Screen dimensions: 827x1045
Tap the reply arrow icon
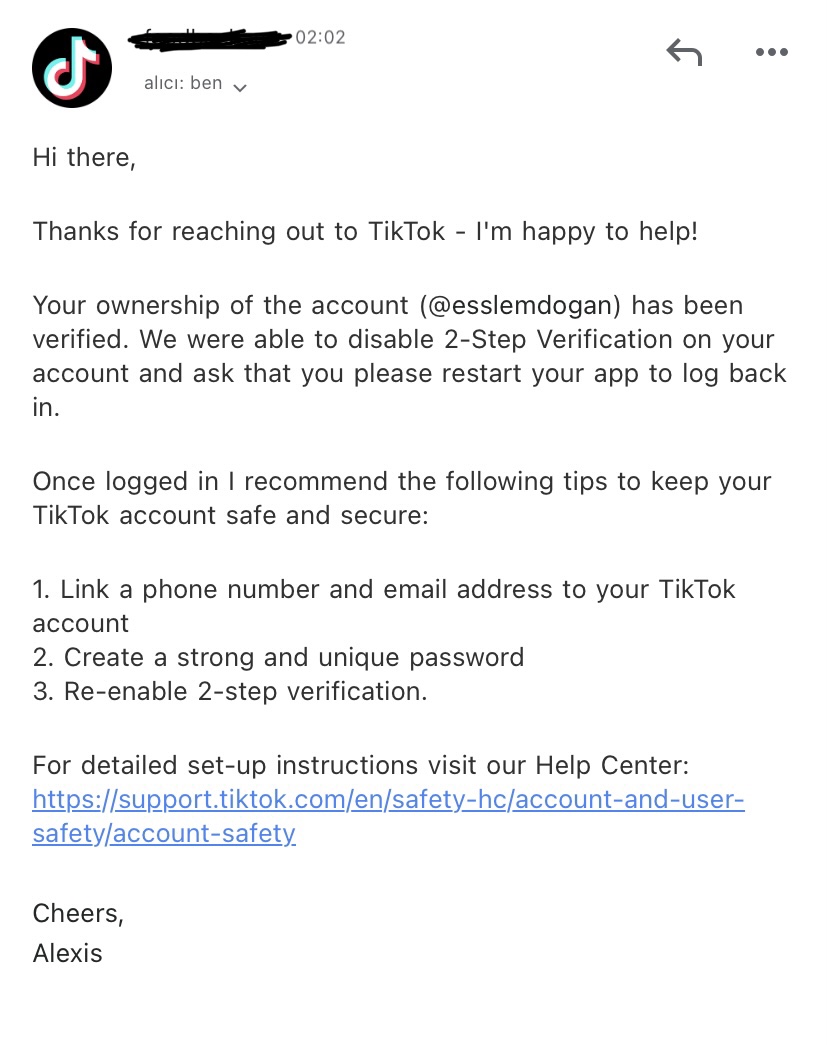coord(684,52)
